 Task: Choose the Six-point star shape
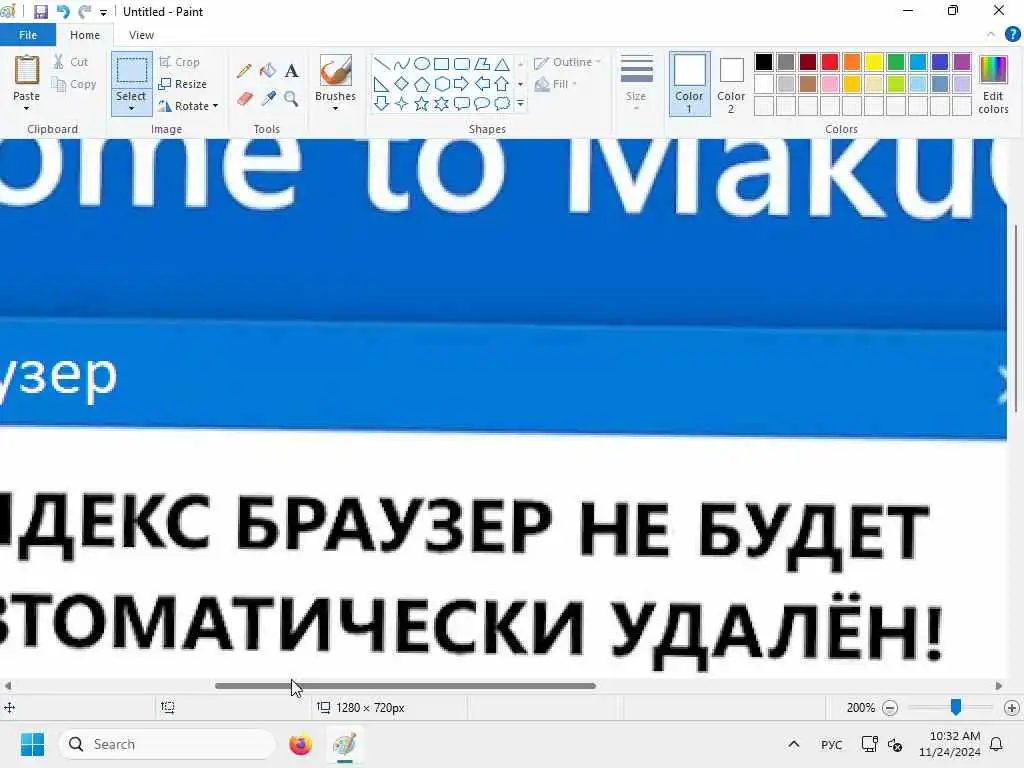click(441, 103)
